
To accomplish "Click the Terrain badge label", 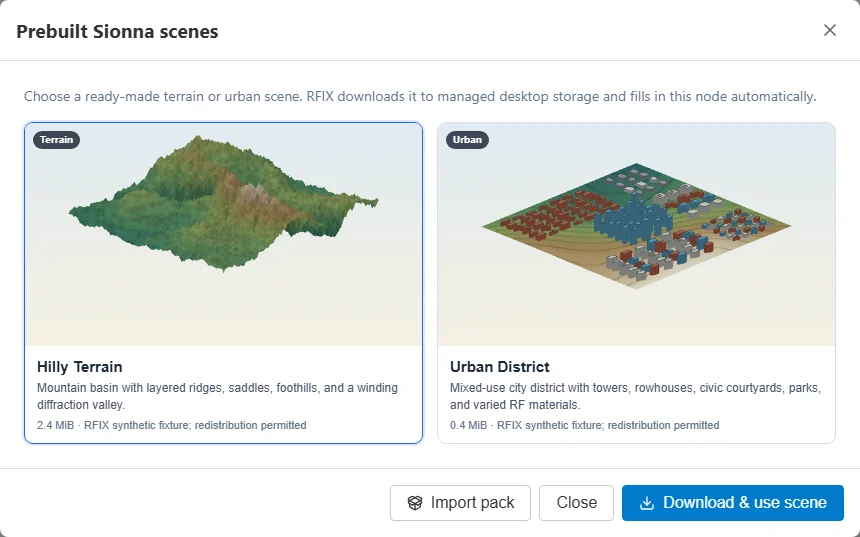I will [56, 140].
